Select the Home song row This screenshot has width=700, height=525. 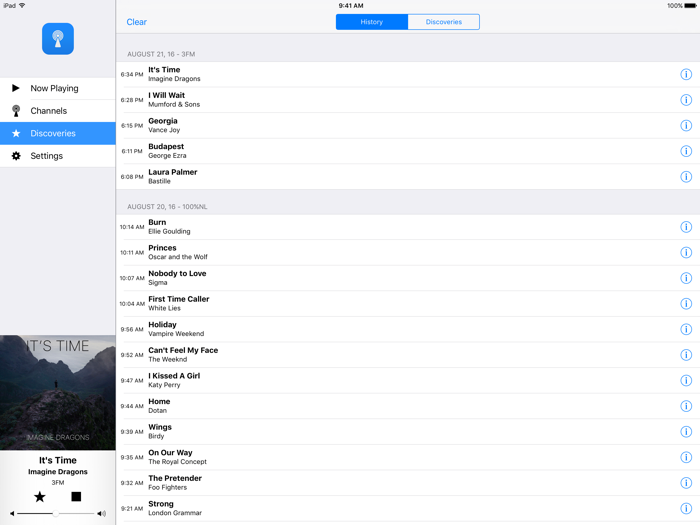(408, 406)
